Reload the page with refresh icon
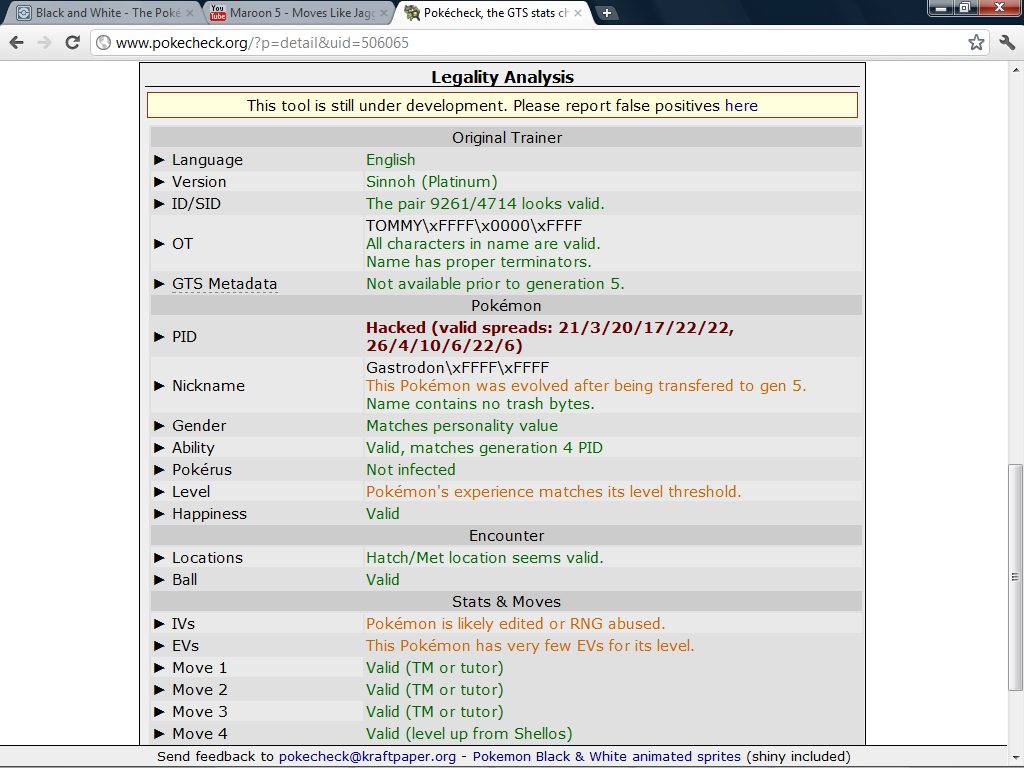1024x768 pixels. coord(72,43)
